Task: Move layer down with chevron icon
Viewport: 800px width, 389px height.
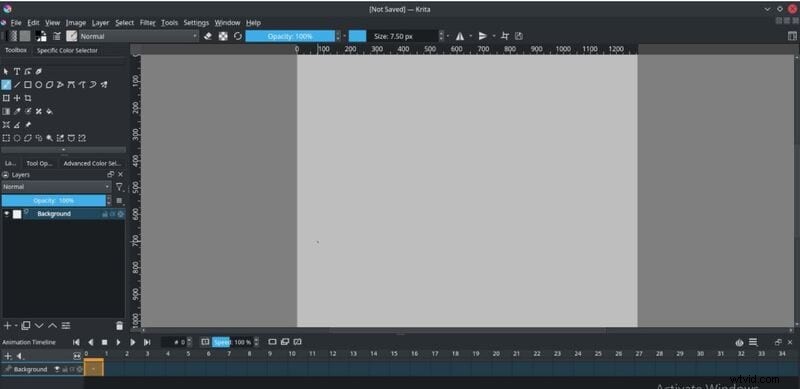Action: tap(39, 326)
